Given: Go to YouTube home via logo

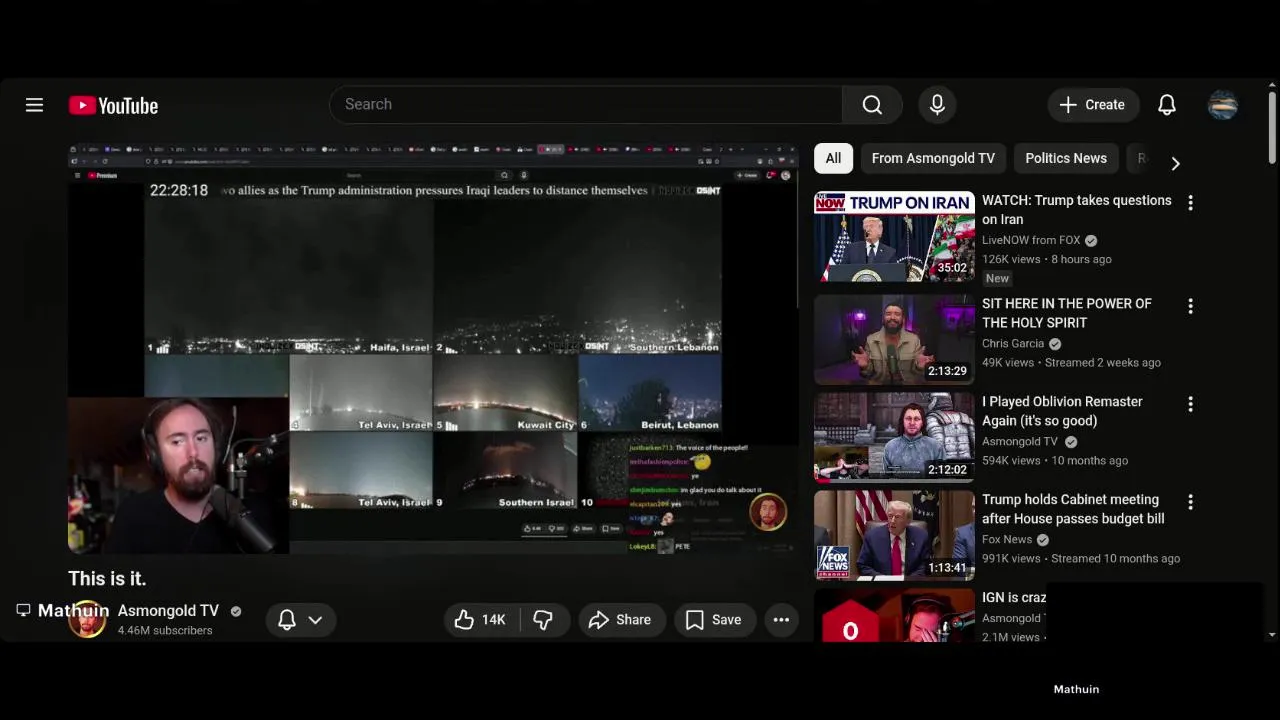Looking at the screenshot, I should (x=113, y=105).
